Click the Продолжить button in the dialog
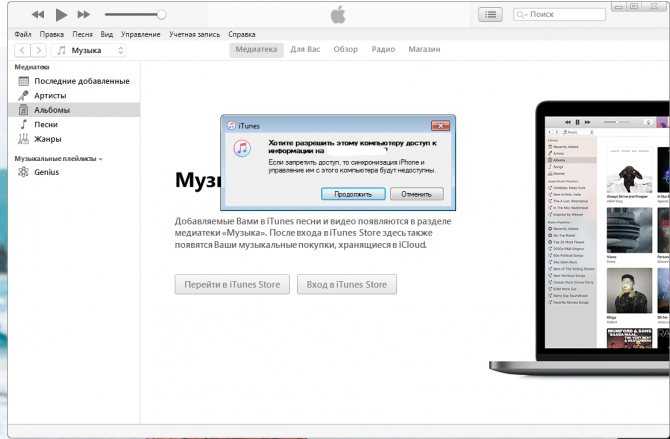This screenshot has height=439, width=670. point(353,194)
